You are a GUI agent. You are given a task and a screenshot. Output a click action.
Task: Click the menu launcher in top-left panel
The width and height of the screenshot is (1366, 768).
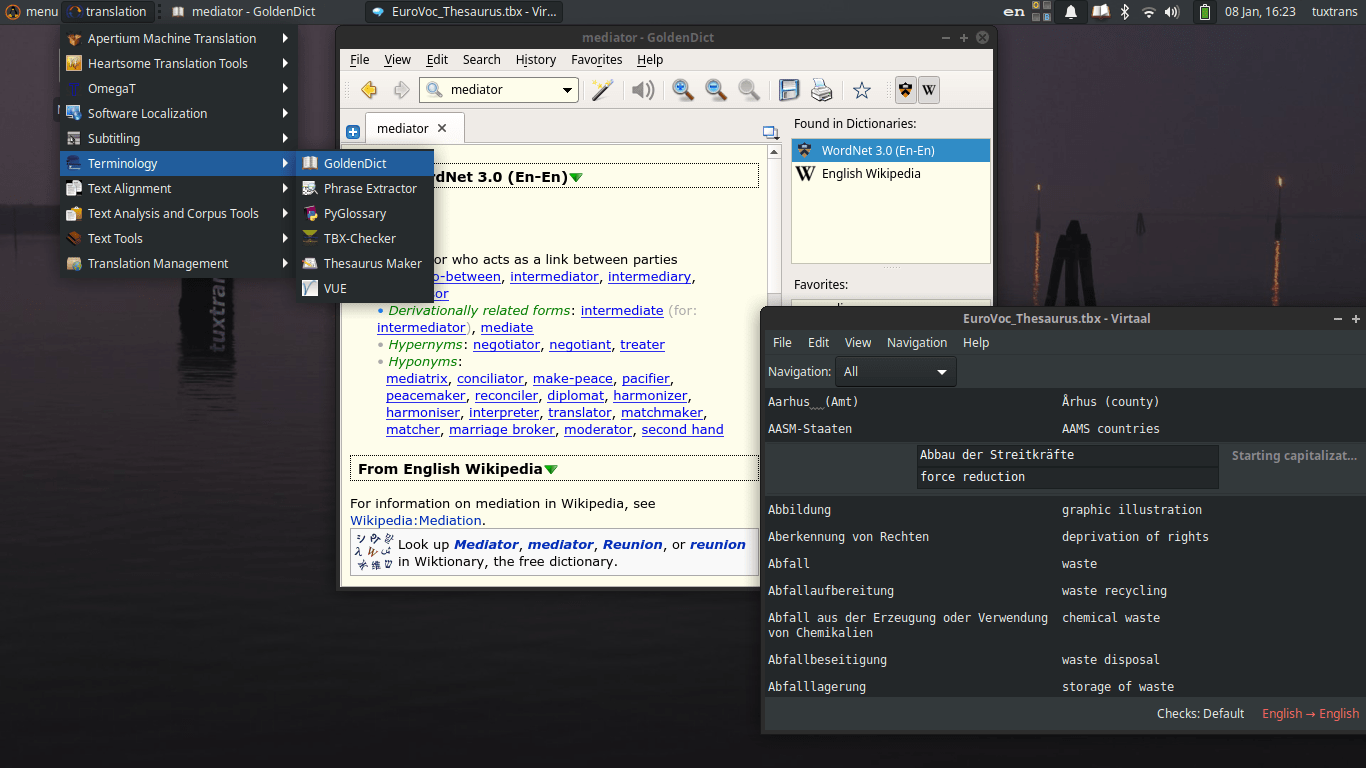coord(30,12)
